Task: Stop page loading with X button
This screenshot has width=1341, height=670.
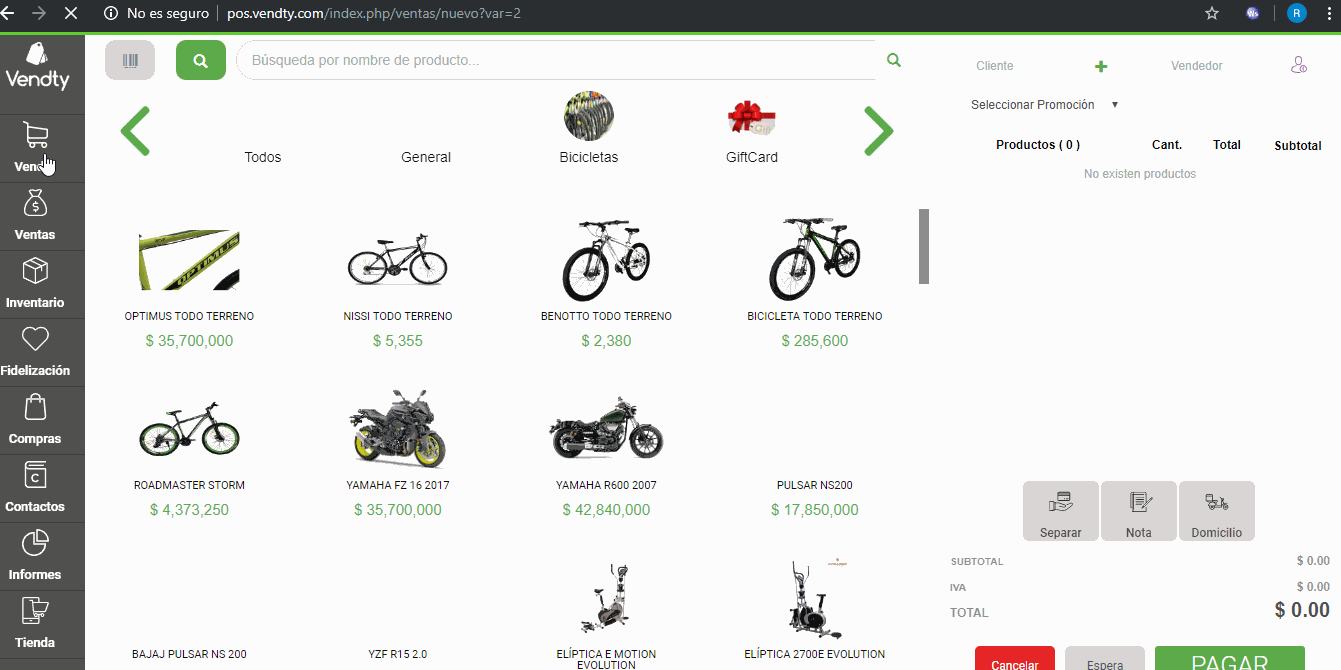Action: (71, 14)
